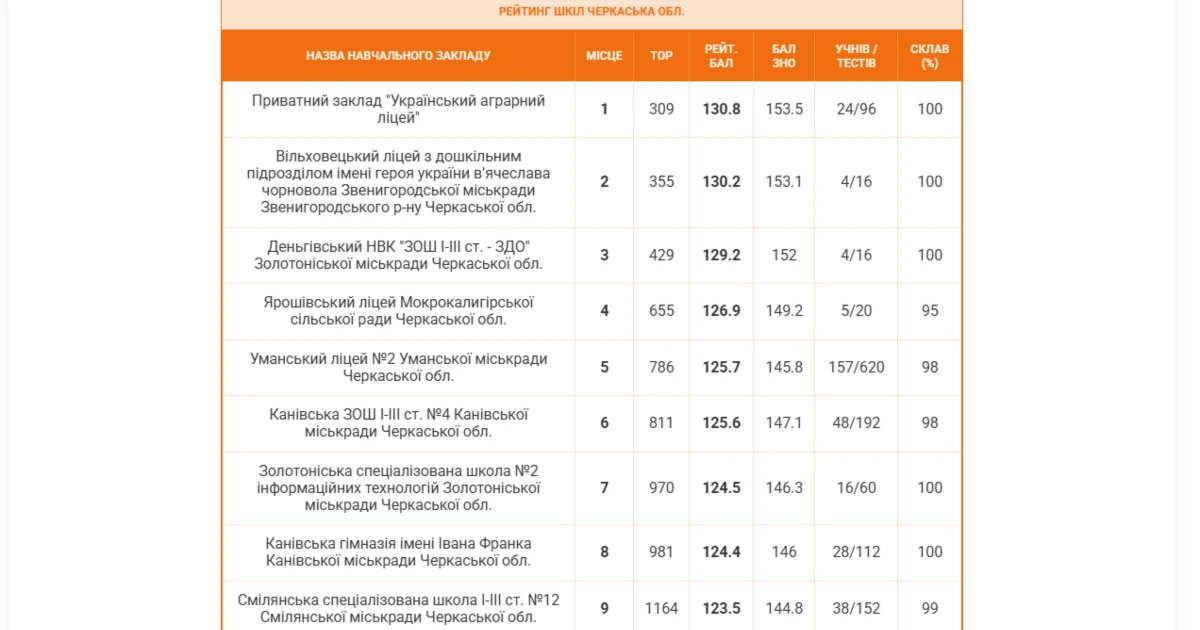This screenshot has width=1200, height=630.
Task: Click rating score 124.5
Action: click(x=721, y=488)
